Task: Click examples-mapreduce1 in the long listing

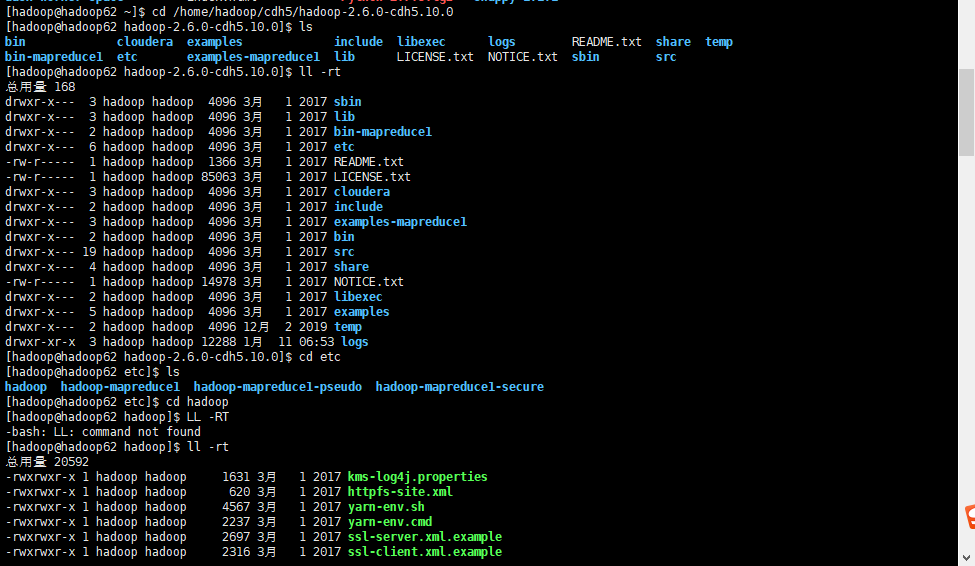Action: (x=400, y=222)
